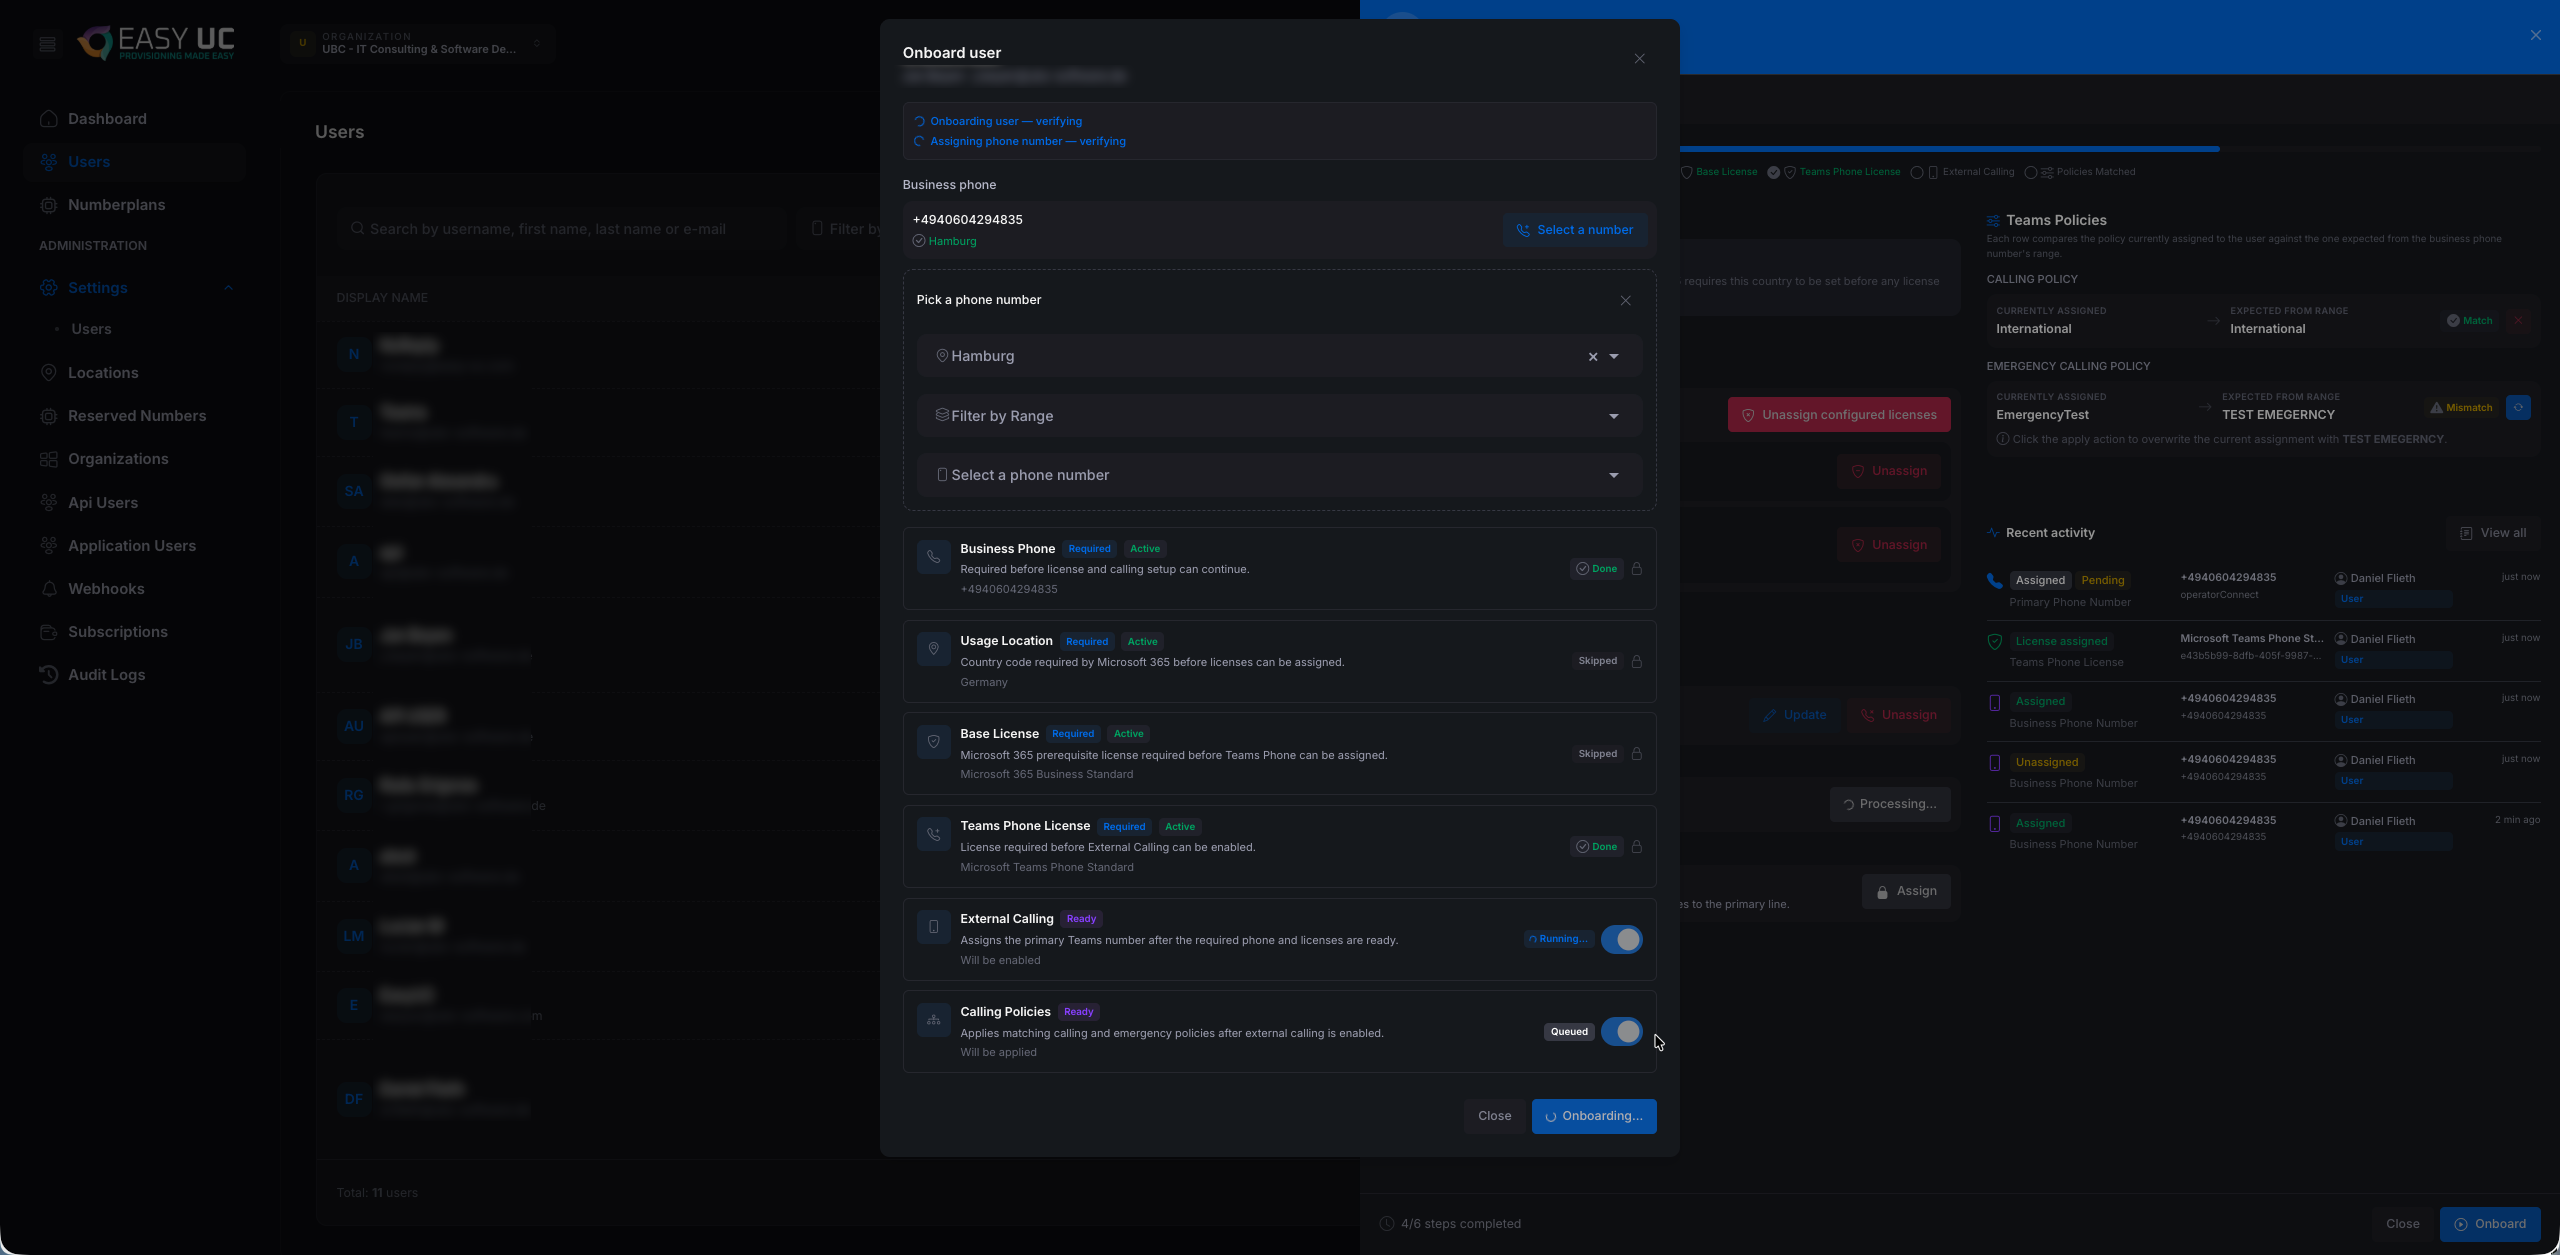Screen dimensions: 2560x1255
Task: Click the Organizations icon in the sidebar
Action: [x=48, y=459]
